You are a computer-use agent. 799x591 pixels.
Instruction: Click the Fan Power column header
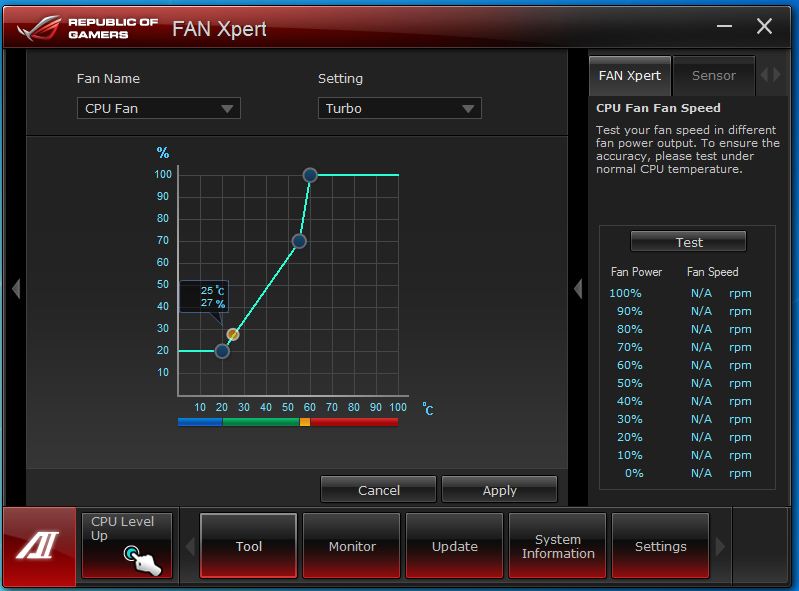(x=636, y=272)
